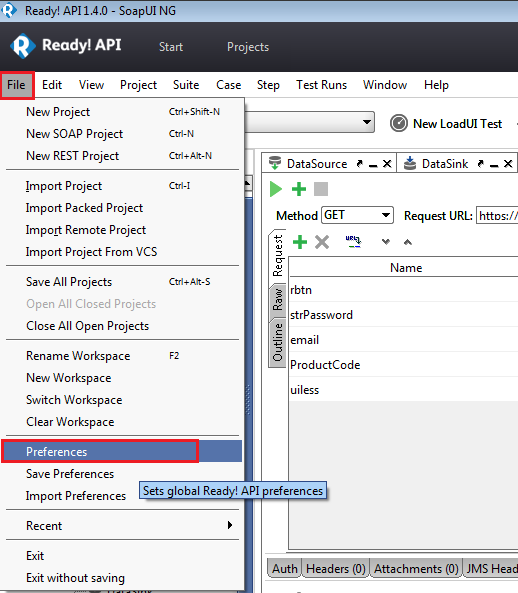This screenshot has width=518, height=593.
Task: Open the Suite menu
Action: 186,85
